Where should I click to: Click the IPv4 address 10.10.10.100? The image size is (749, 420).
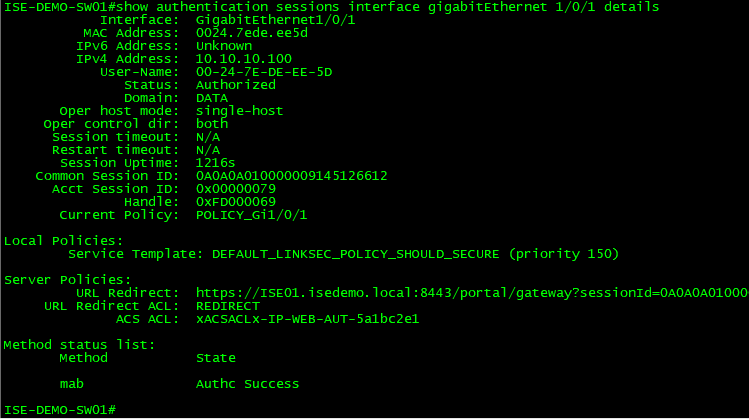click(244, 59)
